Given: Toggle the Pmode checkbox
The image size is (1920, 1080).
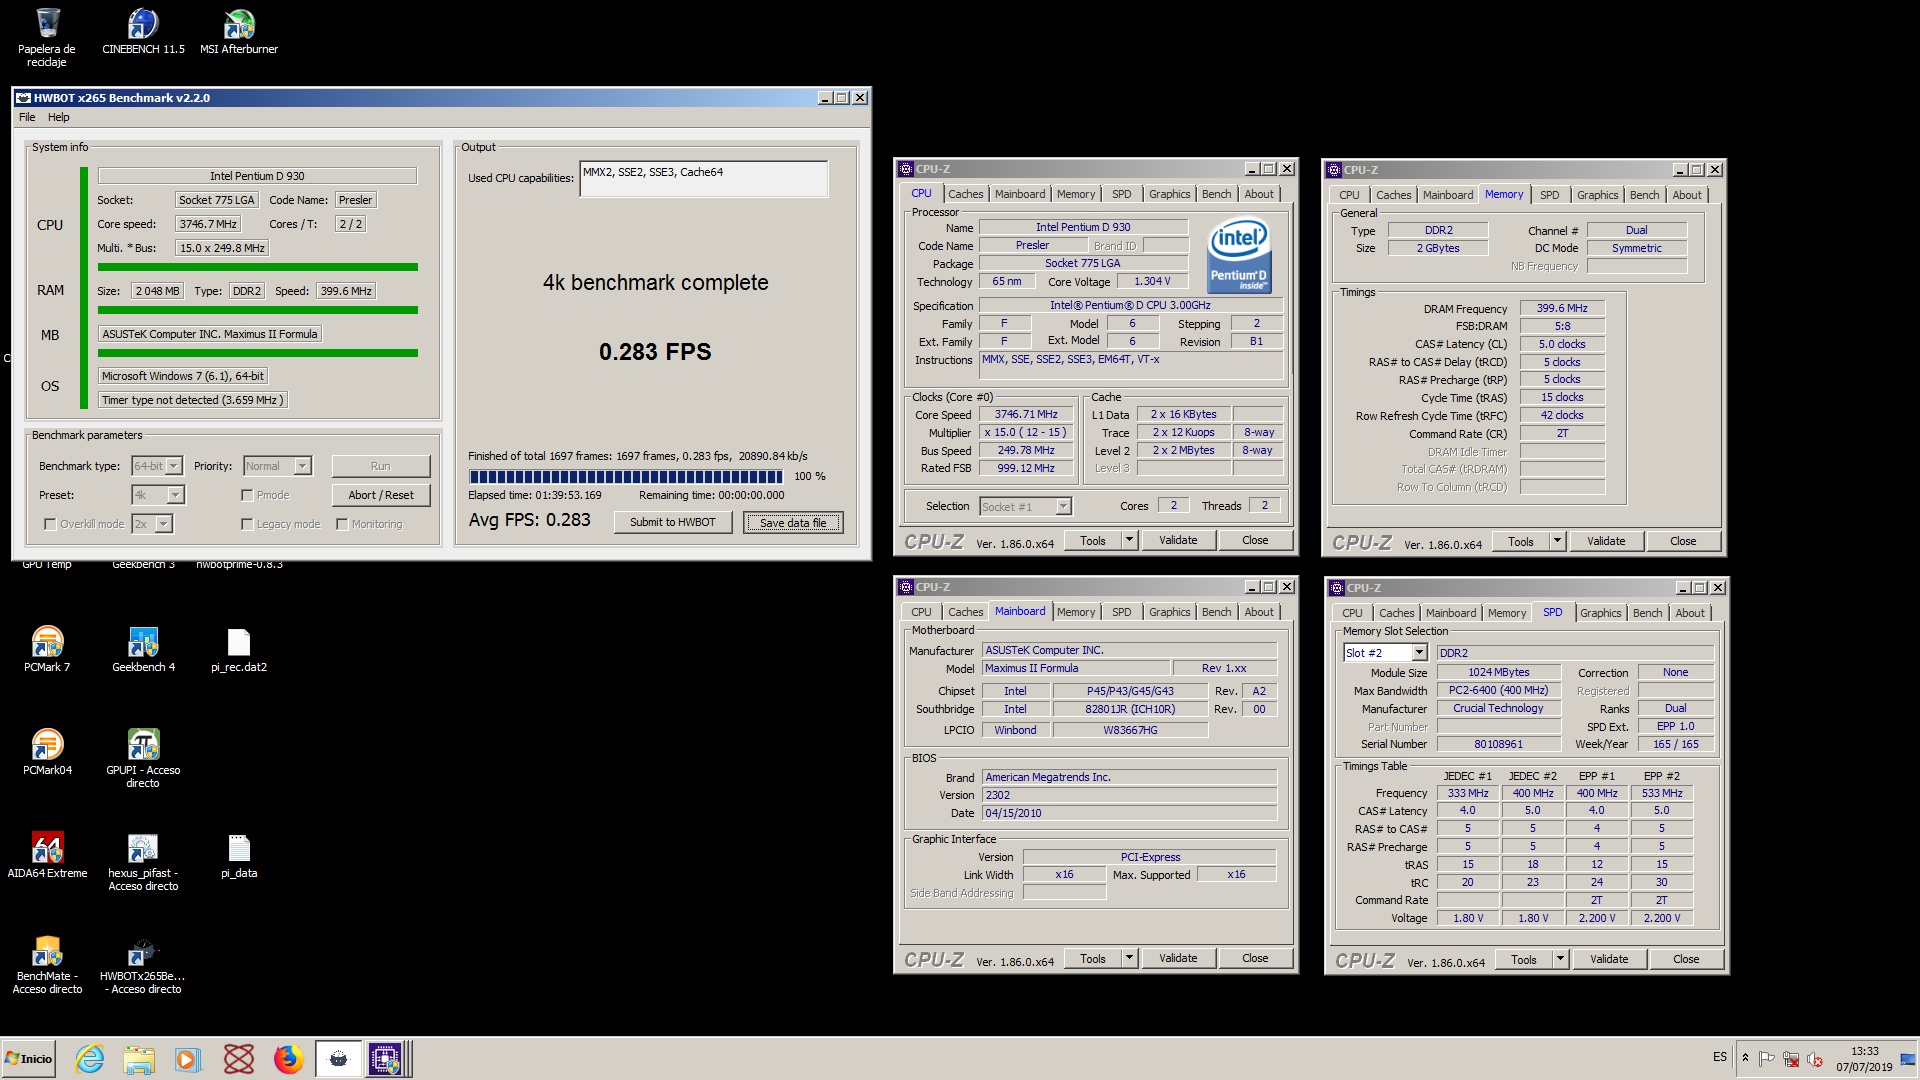Looking at the screenshot, I should [246, 495].
